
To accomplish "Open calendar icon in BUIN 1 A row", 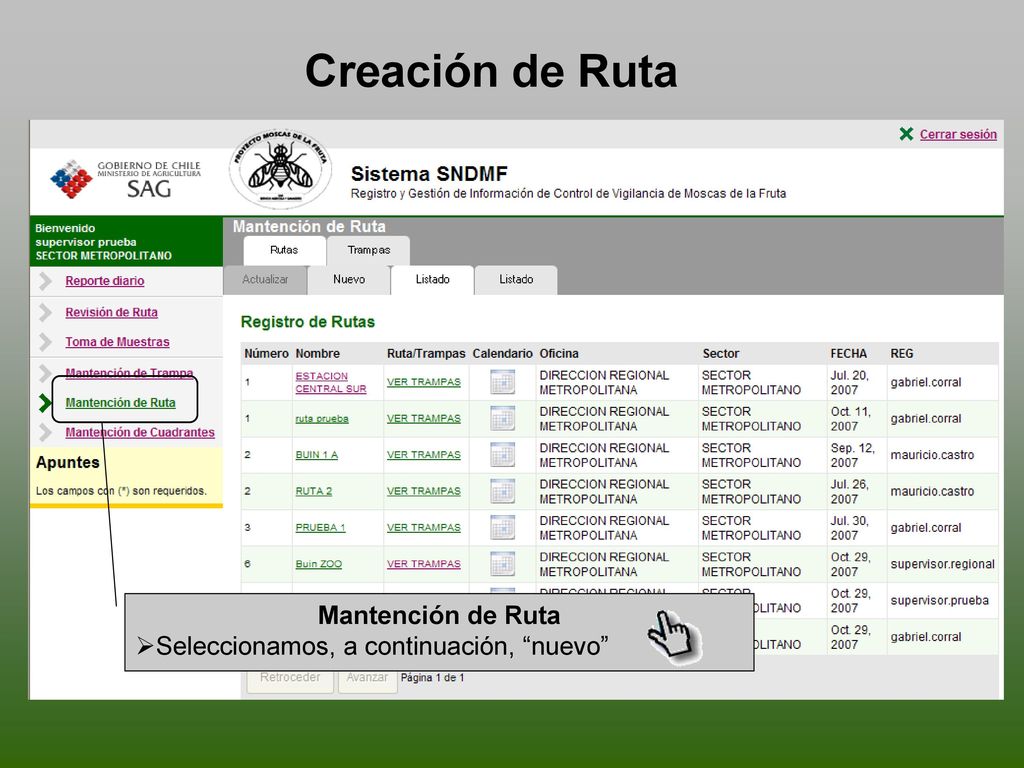I will tap(502, 455).
